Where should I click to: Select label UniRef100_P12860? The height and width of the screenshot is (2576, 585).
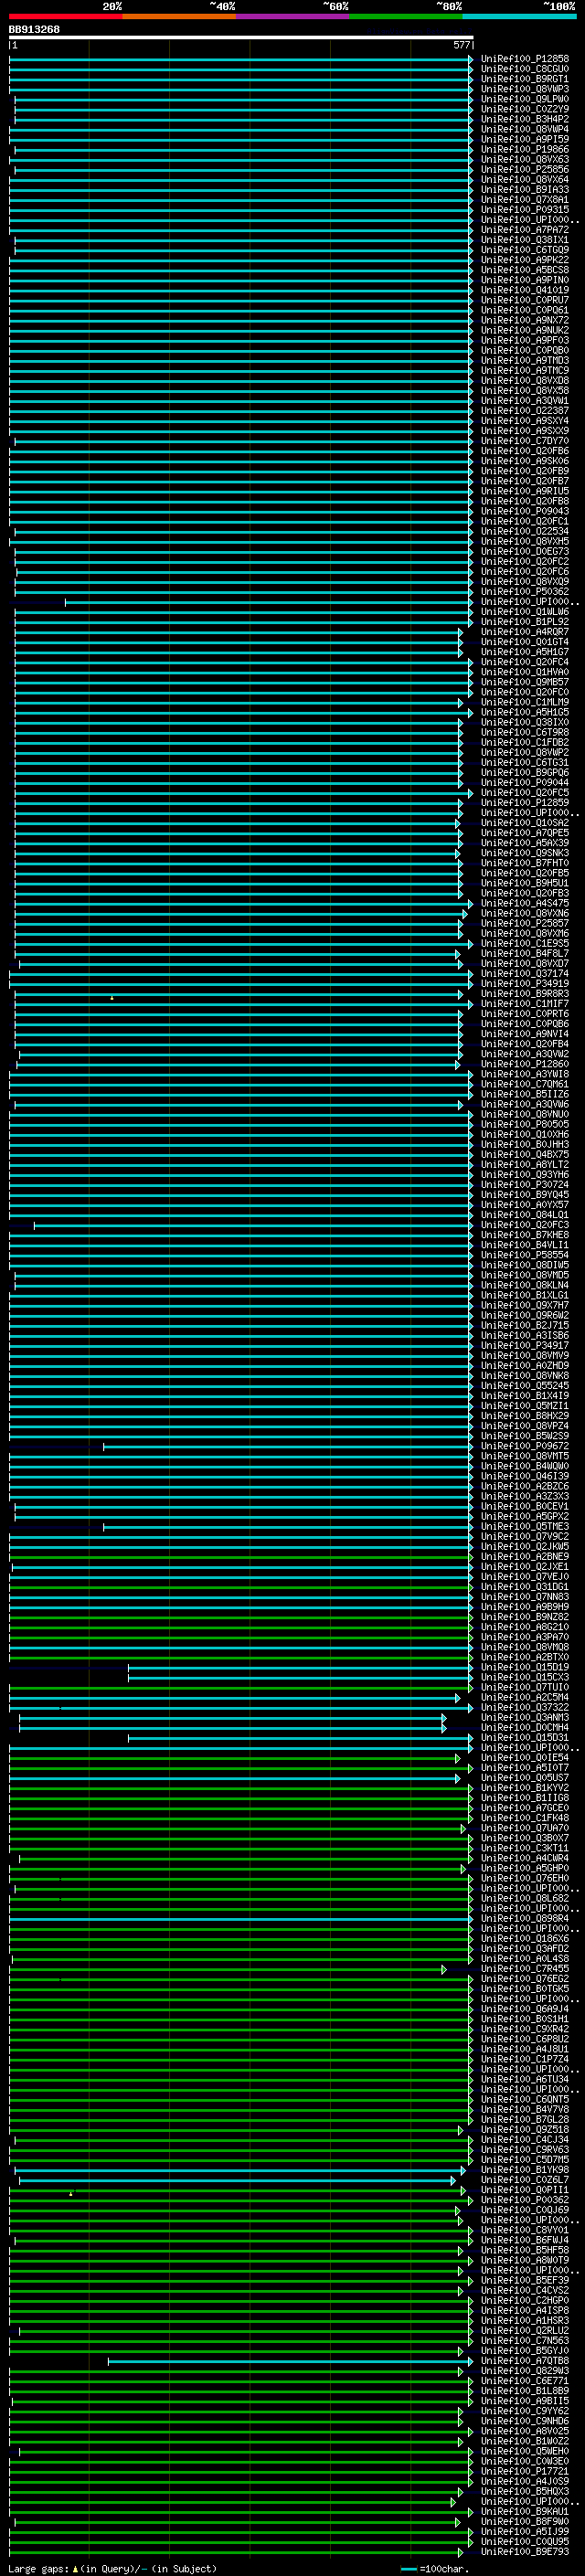coord(525,1064)
